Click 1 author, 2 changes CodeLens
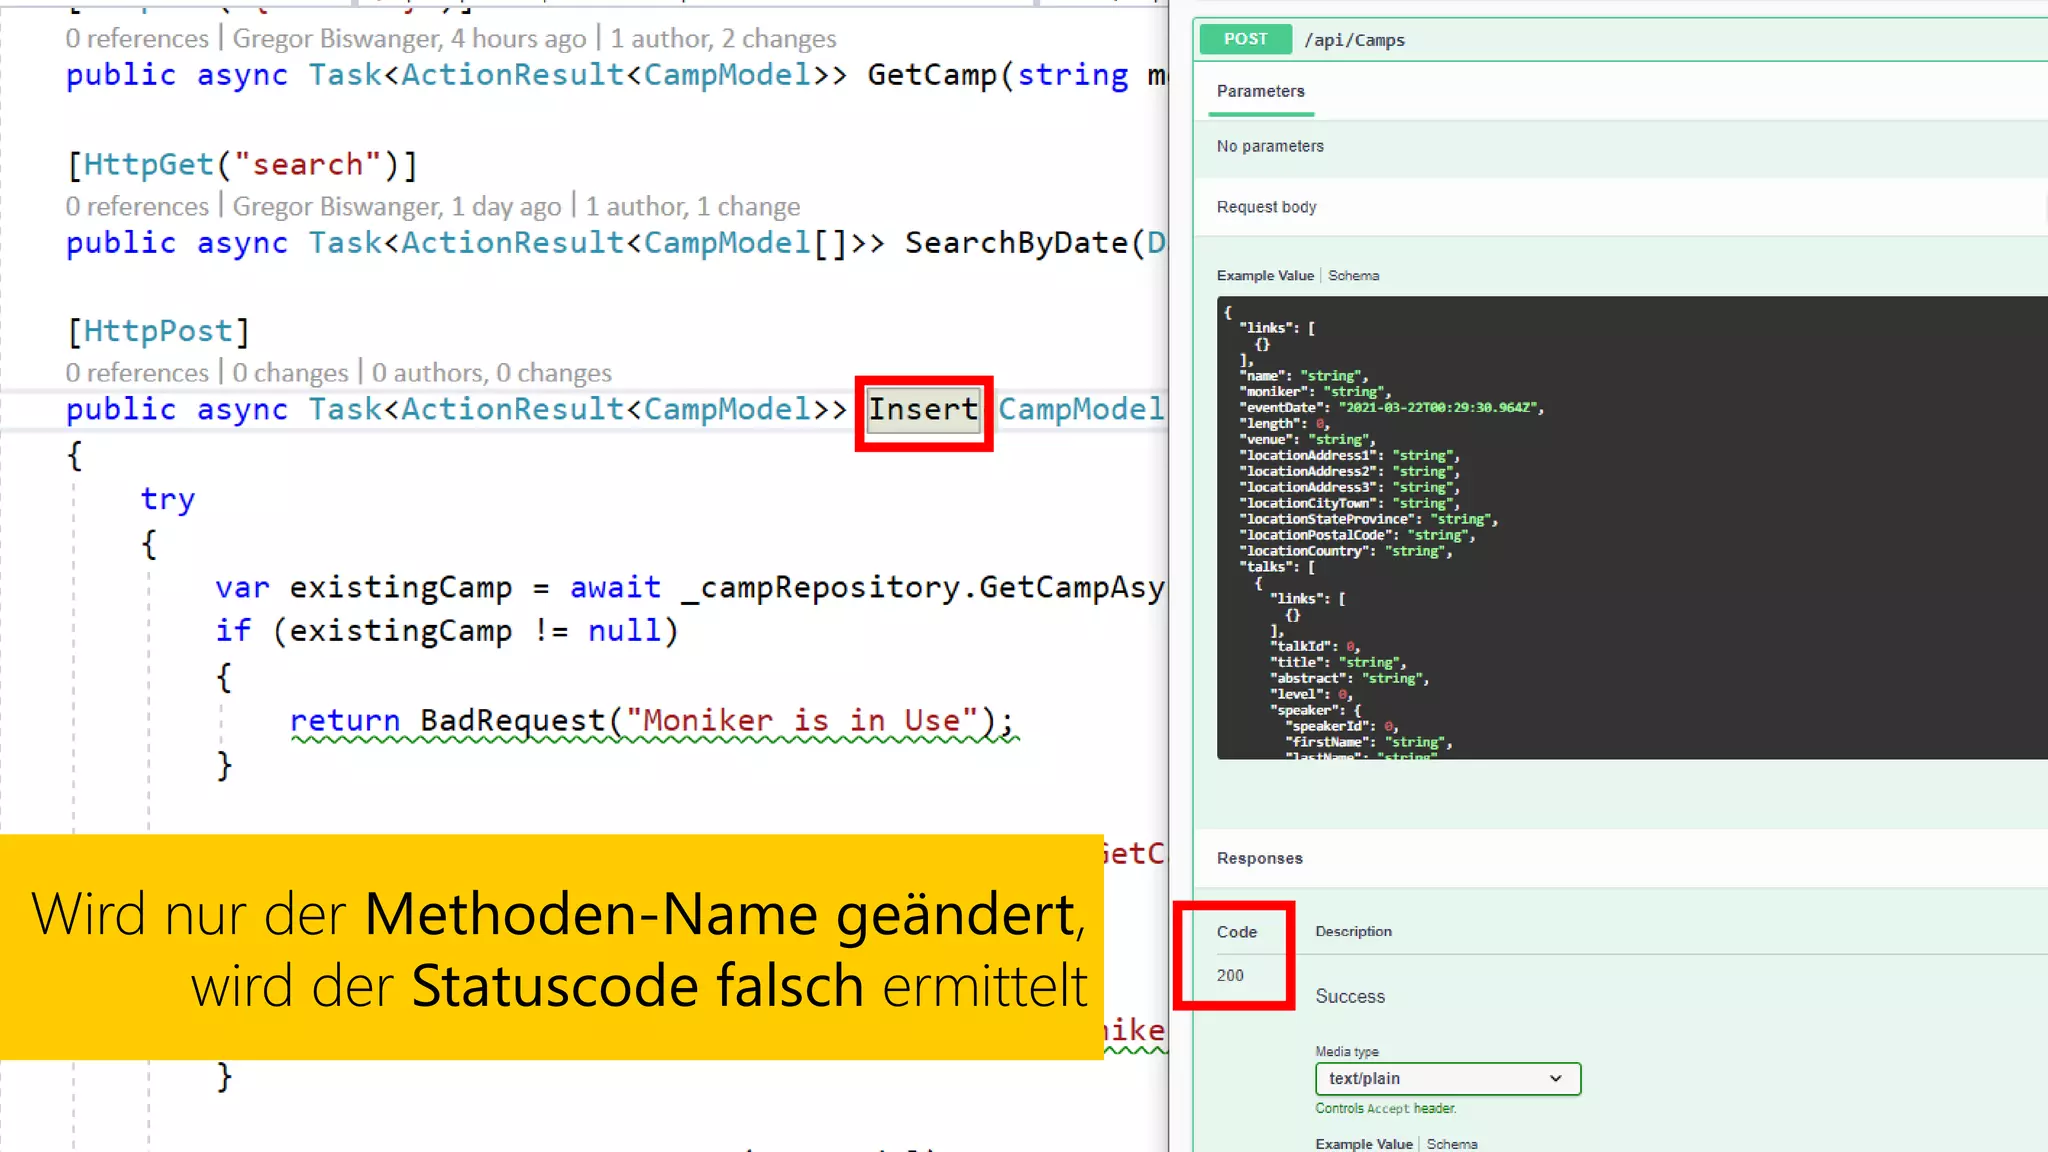Viewport: 2048px width, 1152px height. pyautogui.click(x=723, y=39)
